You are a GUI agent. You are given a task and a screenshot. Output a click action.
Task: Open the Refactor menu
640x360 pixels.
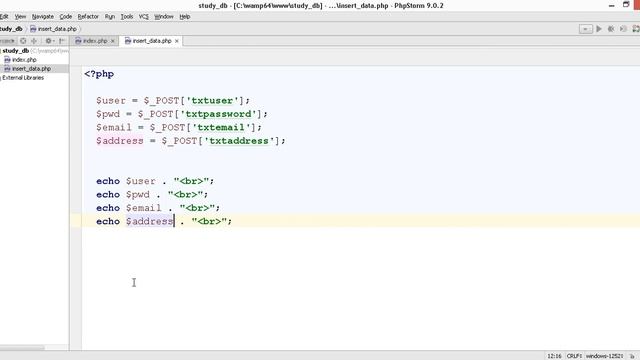pyautogui.click(x=88, y=17)
